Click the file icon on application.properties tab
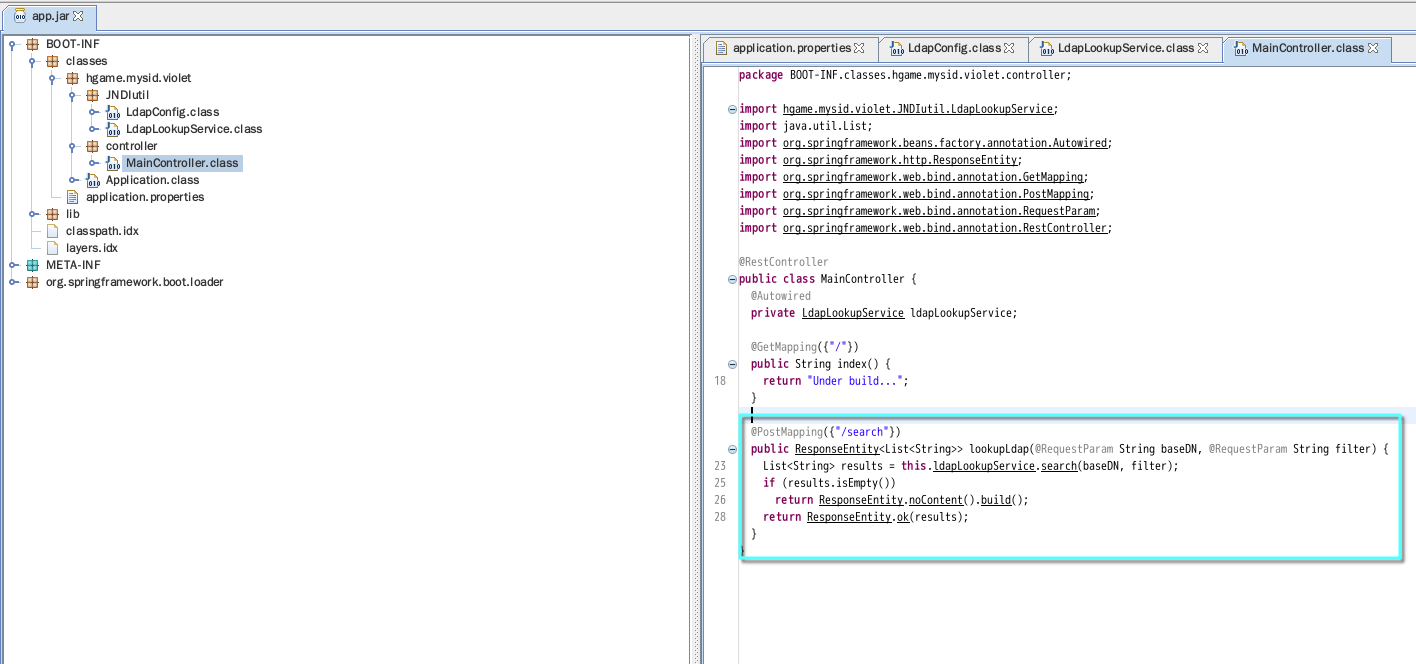 point(722,48)
